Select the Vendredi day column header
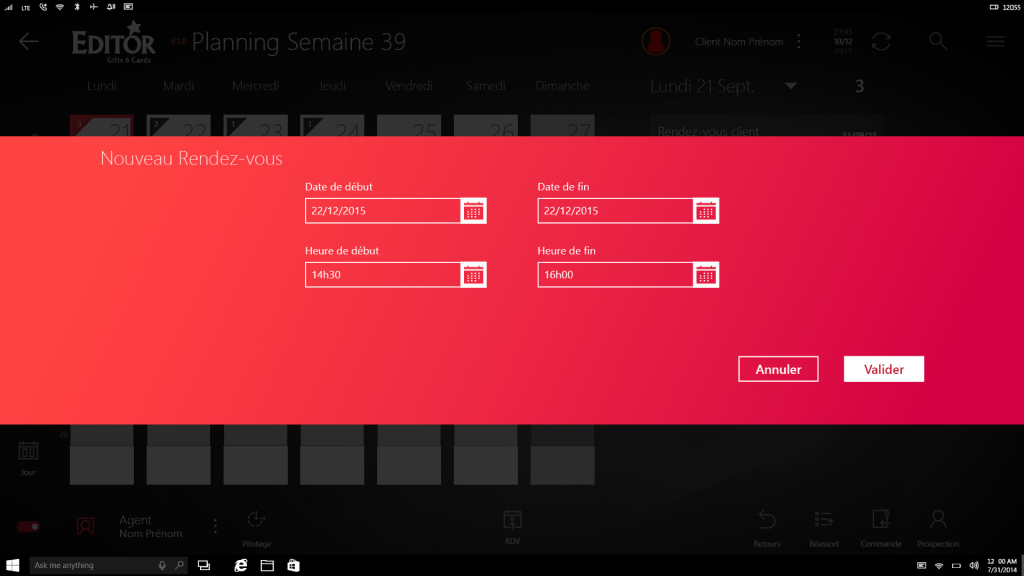Screen dimensions: 1024x576 (x=409, y=86)
